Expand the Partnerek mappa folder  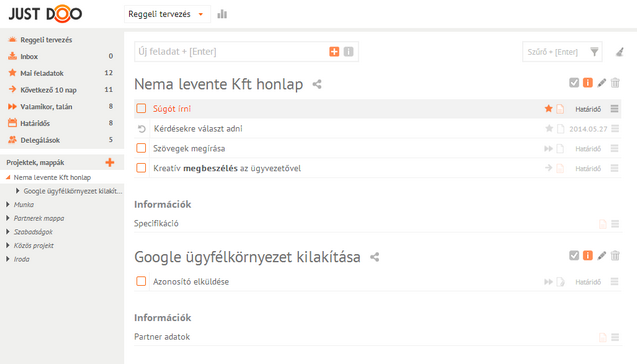(x=8, y=218)
